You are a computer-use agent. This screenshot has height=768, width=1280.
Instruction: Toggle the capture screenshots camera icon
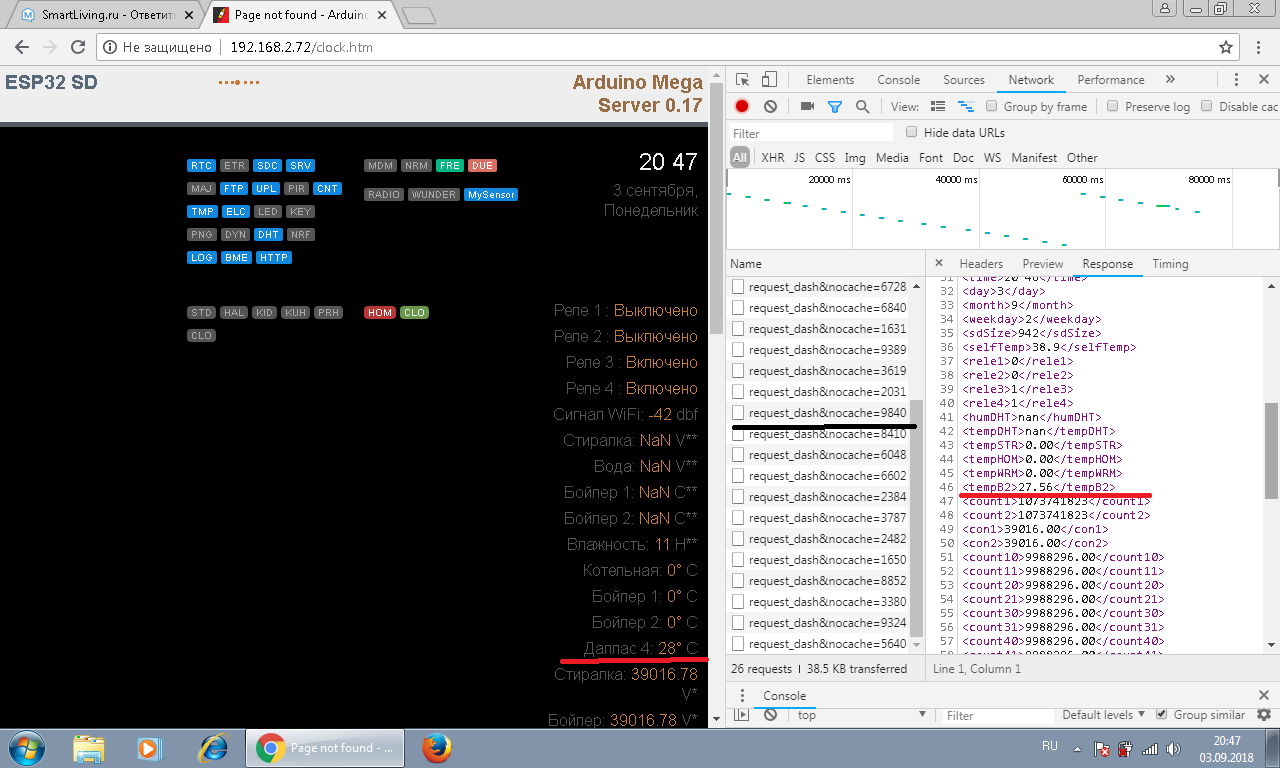[x=807, y=106]
